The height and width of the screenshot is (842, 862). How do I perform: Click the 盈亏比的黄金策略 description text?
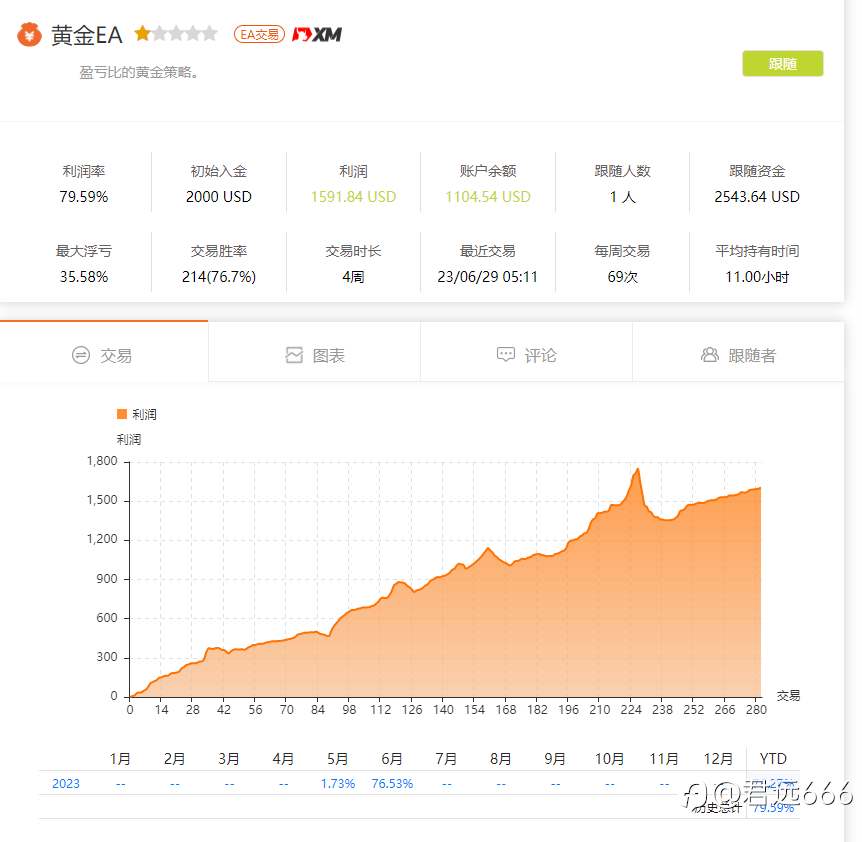click(x=139, y=73)
